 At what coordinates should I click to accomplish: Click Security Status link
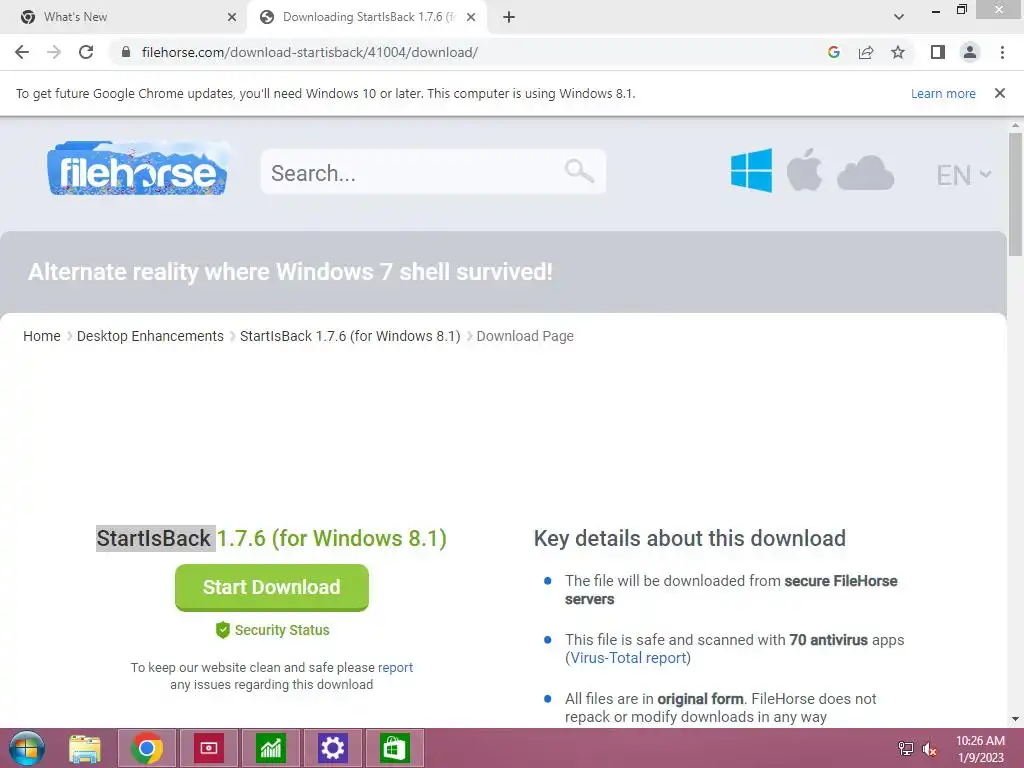pos(282,630)
